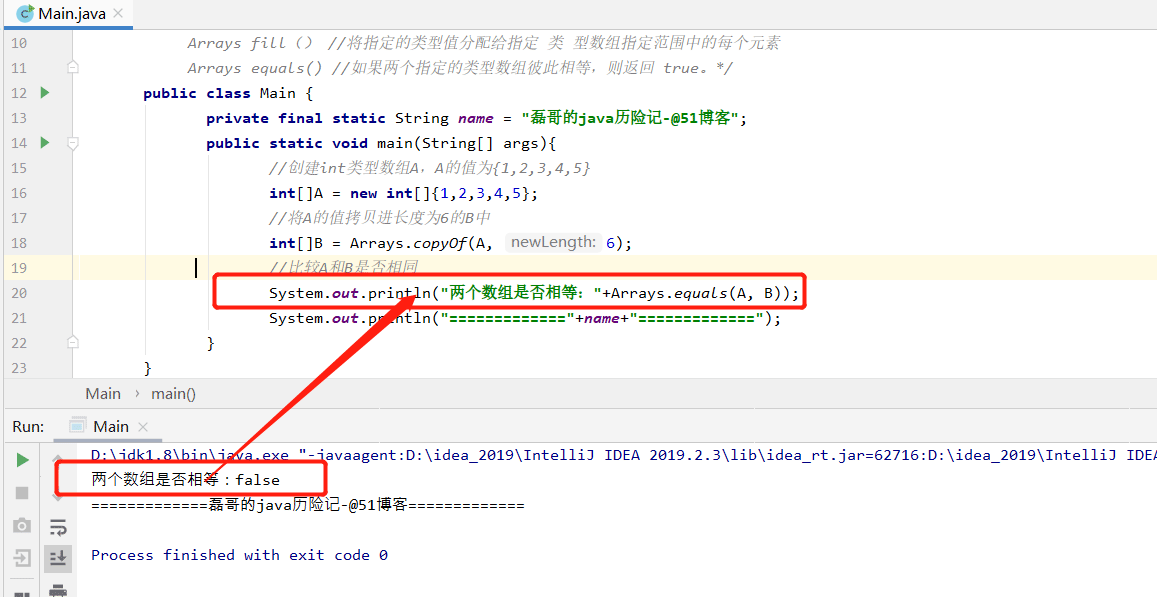
Task: Click the int[]A declaration on line 16
Action: pos(297,193)
